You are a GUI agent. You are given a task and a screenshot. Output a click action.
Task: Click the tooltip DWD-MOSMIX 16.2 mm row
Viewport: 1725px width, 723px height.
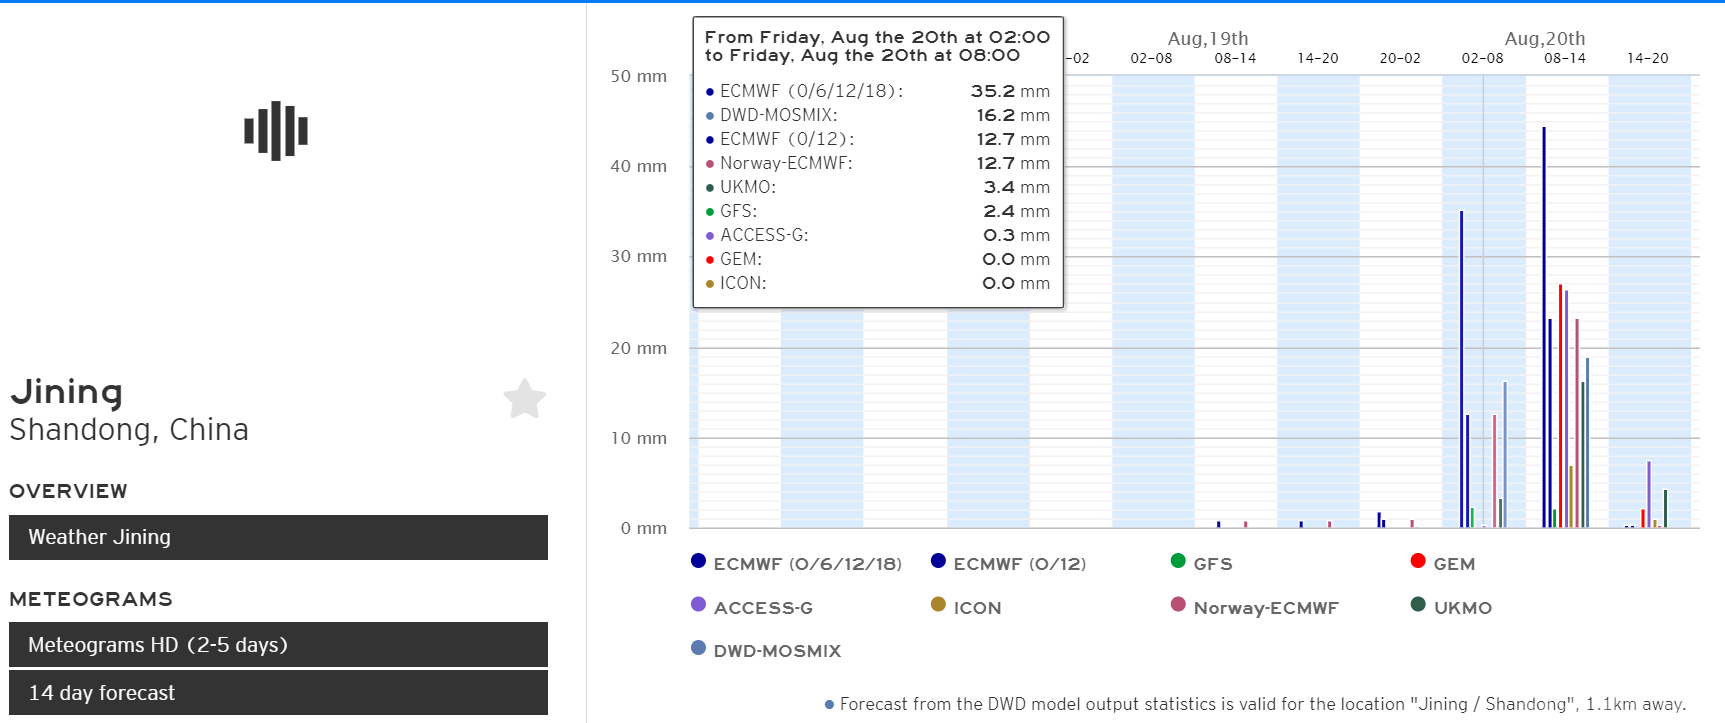pos(878,115)
